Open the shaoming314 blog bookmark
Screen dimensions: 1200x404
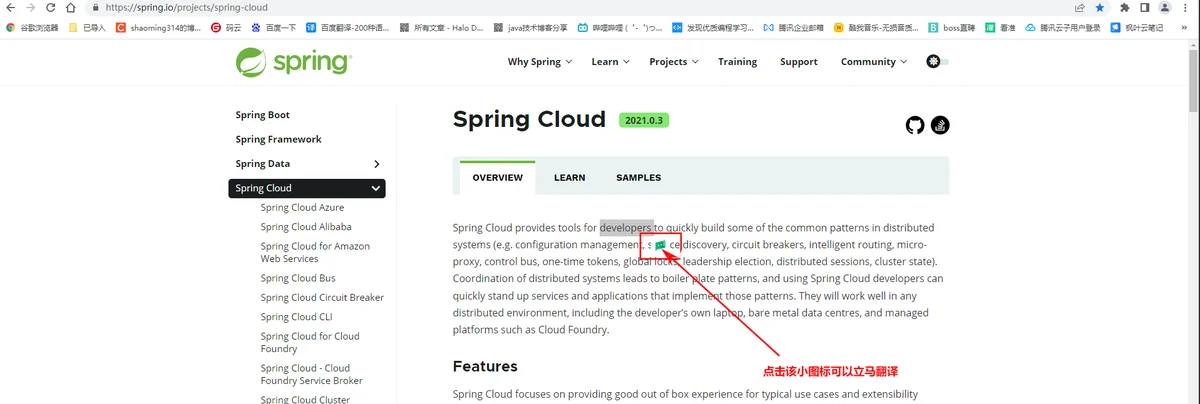(x=158, y=28)
